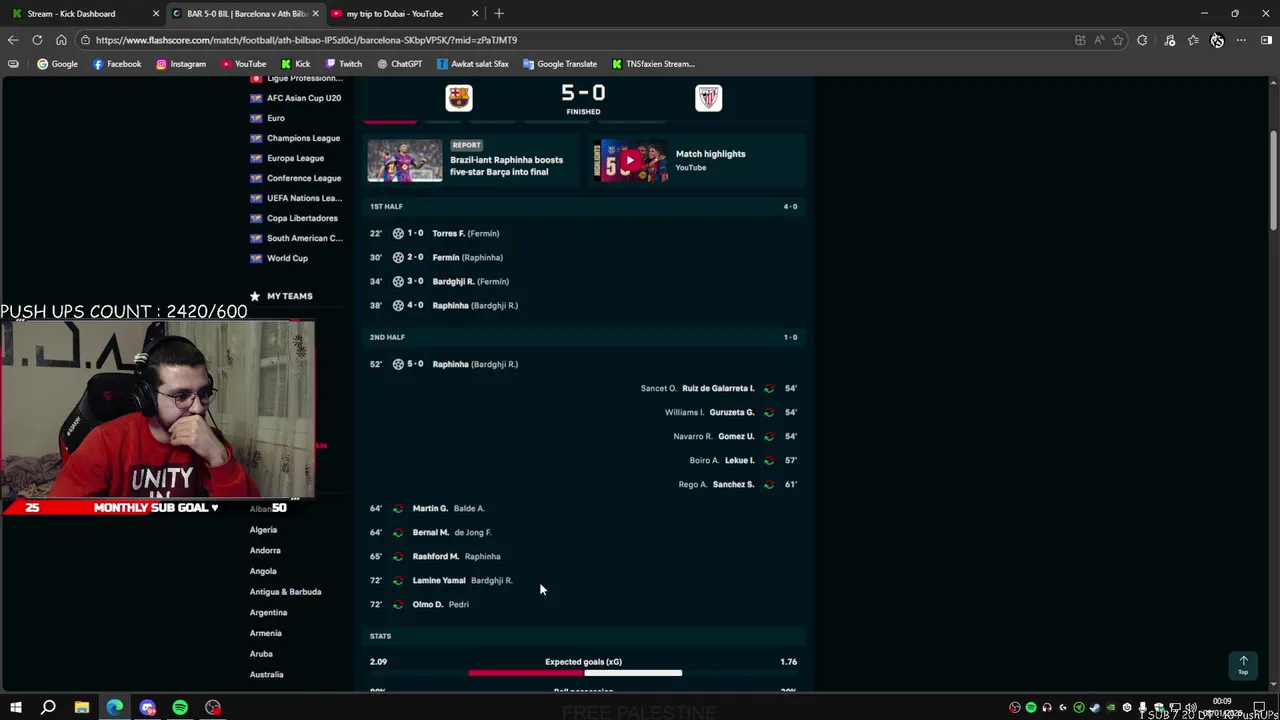Open Google bookmark

point(57,64)
